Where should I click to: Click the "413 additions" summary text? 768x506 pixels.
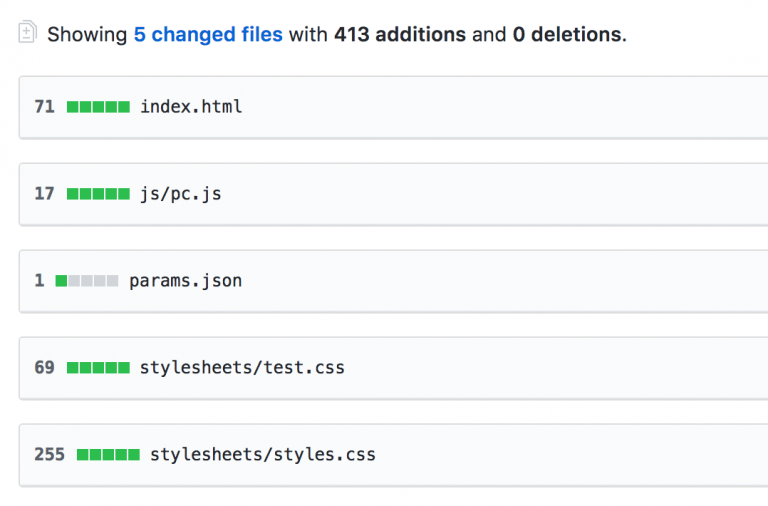[x=399, y=34]
